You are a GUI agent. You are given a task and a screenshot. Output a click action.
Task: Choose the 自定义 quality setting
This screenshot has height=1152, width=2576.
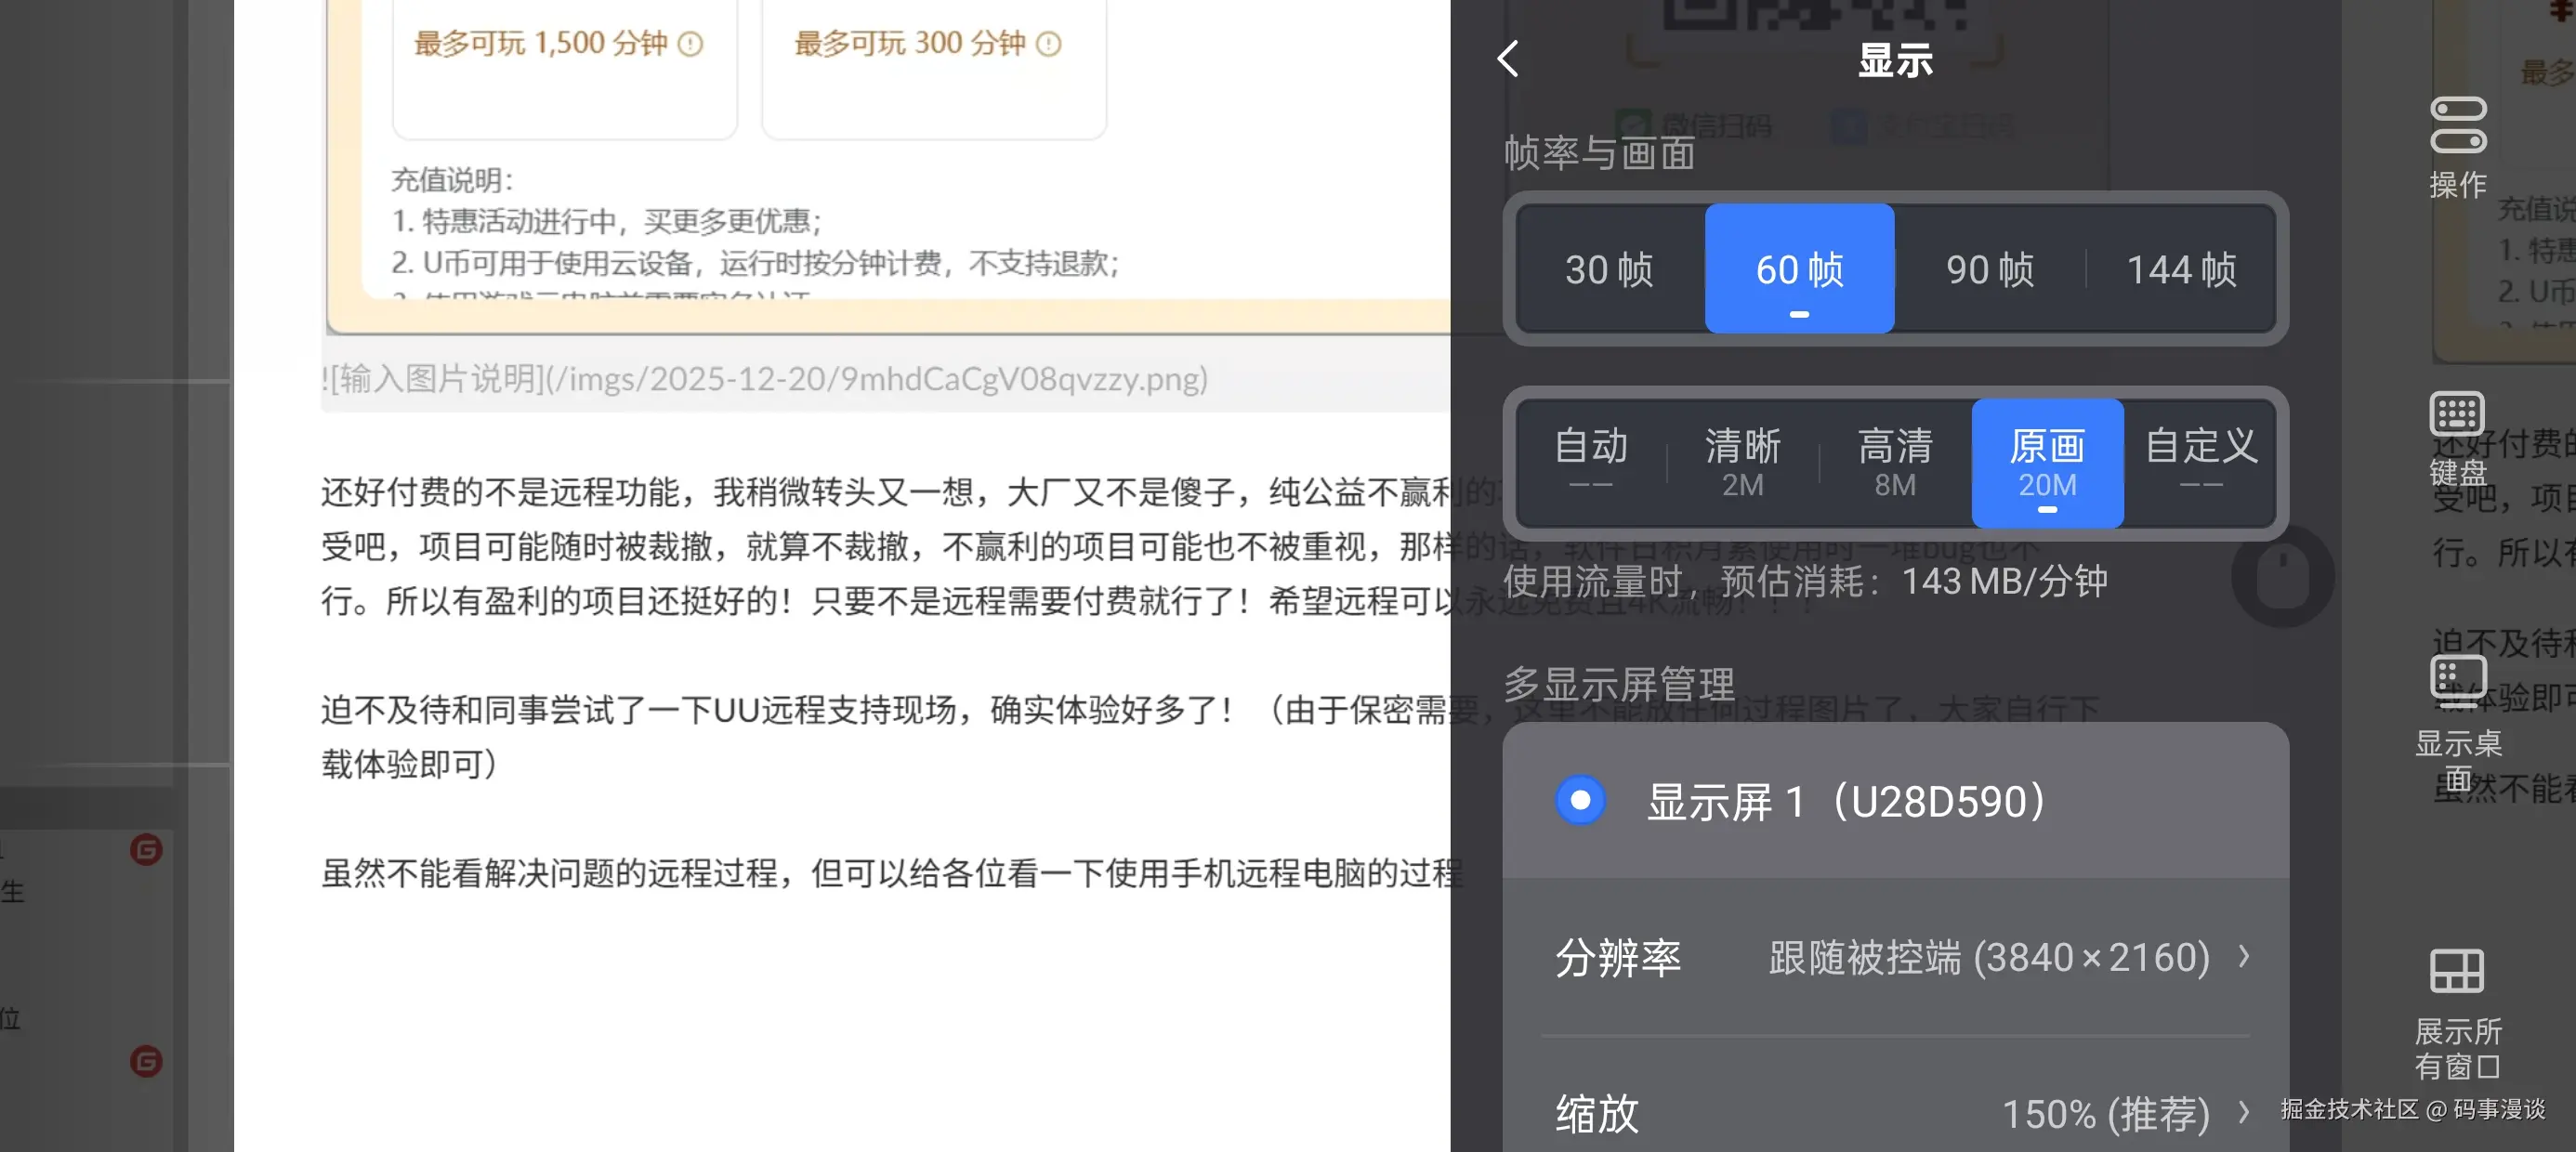pos(2200,462)
